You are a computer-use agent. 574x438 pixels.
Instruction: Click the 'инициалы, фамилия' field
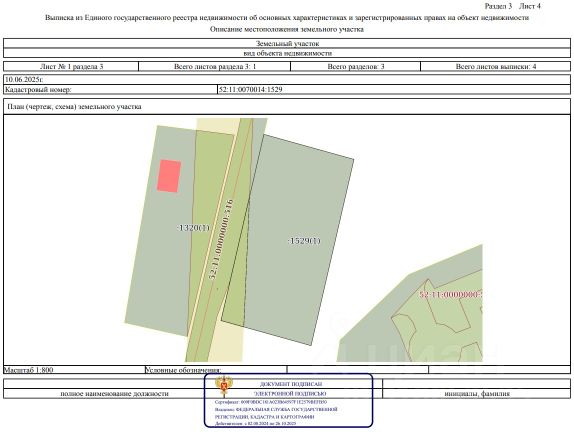point(477,394)
